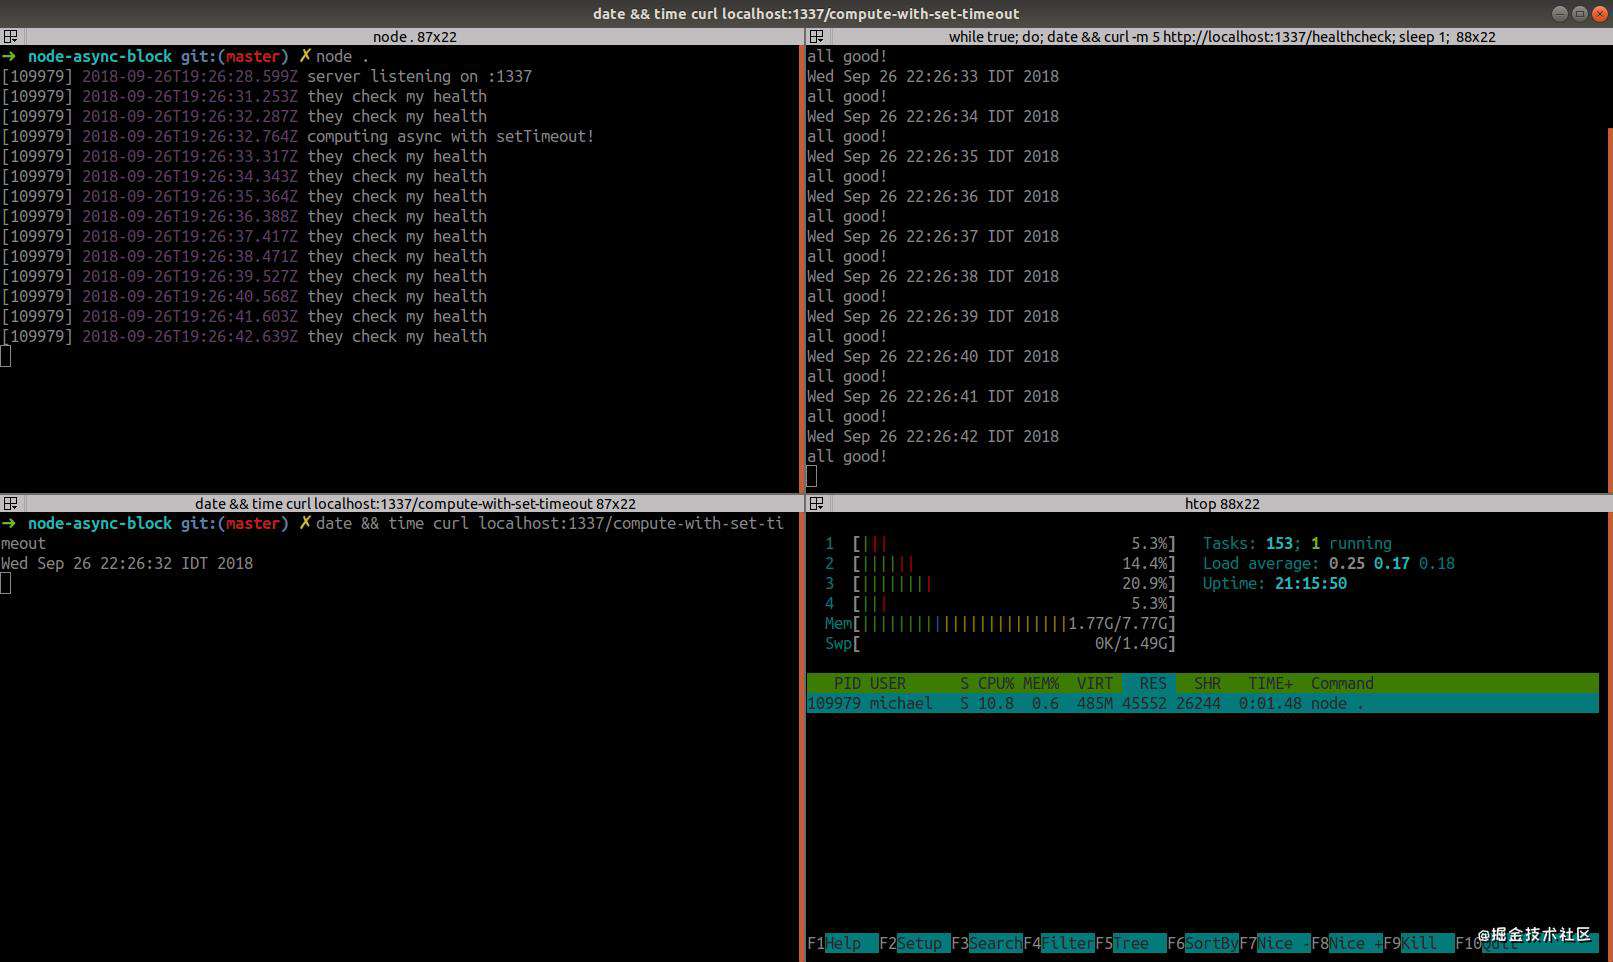Click F7 Nice - in htop
The height and width of the screenshot is (962, 1613).
(x=1275, y=943)
